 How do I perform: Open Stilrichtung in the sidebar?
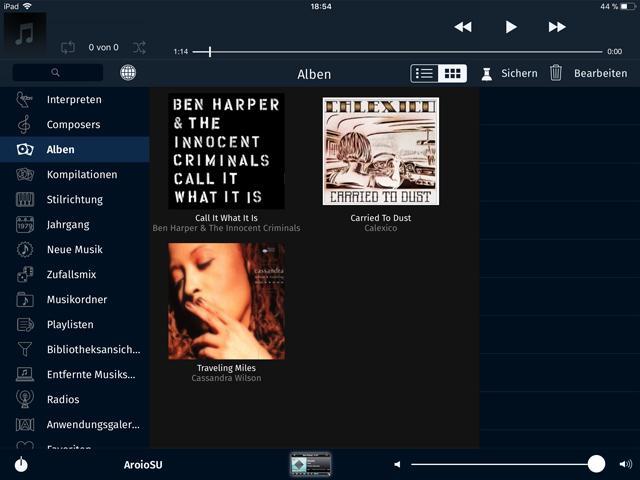(x=75, y=200)
